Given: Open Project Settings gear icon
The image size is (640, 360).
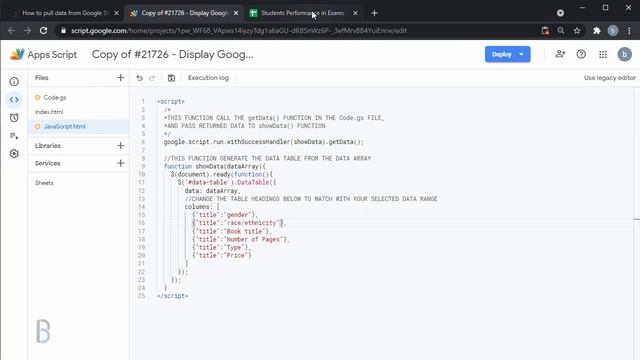Looking at the screenshot, I should [x=14, y=153].
